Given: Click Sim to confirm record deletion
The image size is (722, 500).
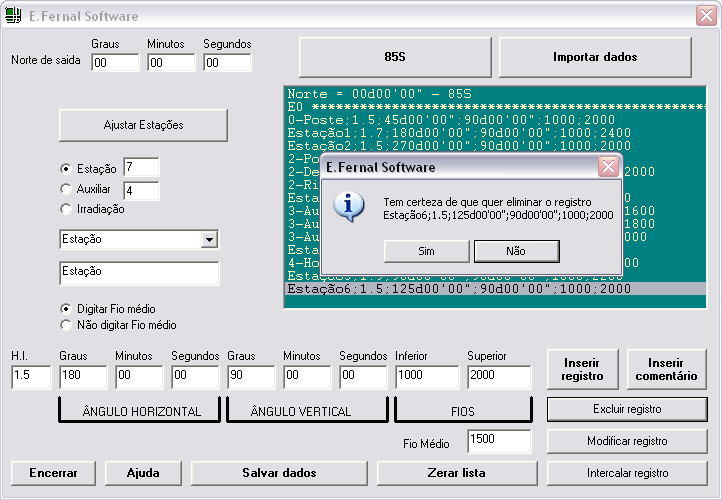Looking at the screenshot, I should (426, 251).
